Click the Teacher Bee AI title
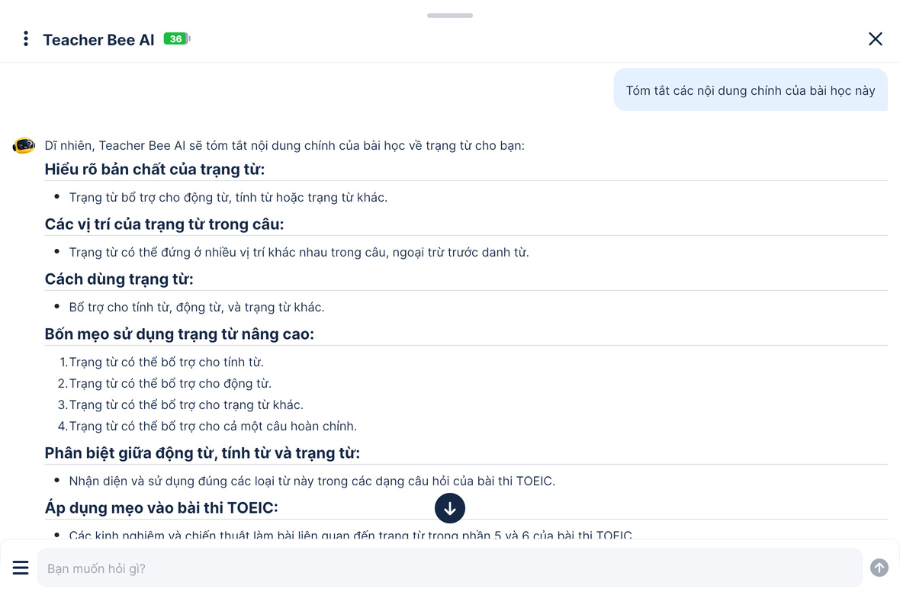The height and width of the screenshot is (600, 900). pyautogui.click(x=99, y=40)
